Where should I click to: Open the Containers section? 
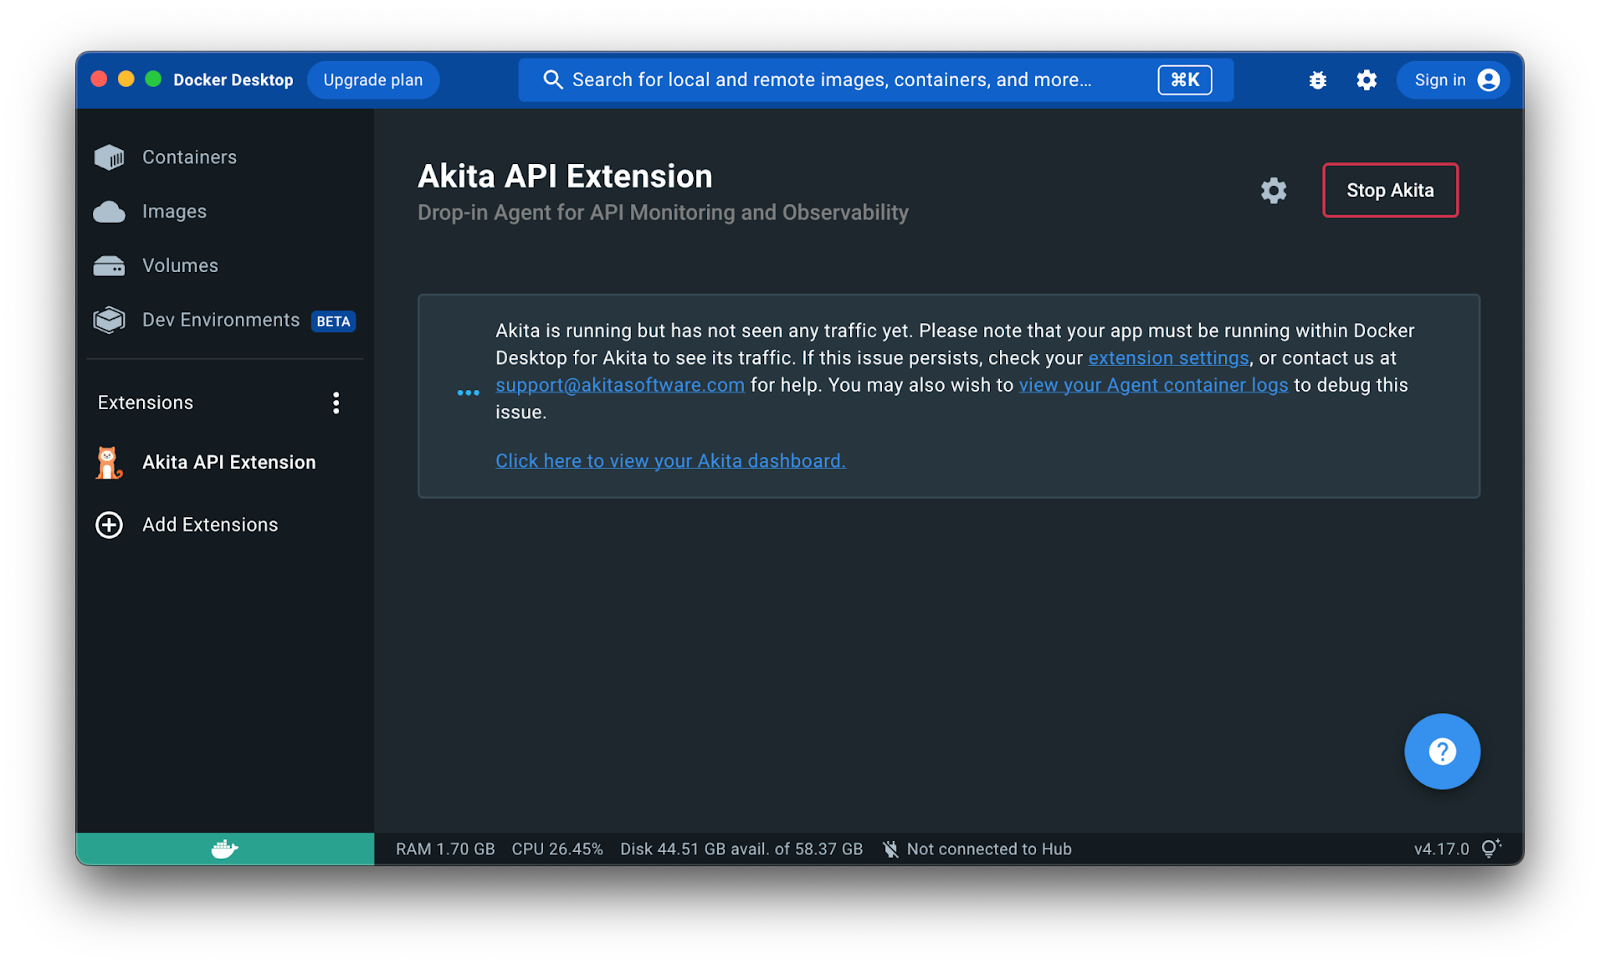pyautogui.click(x=189, y=157)
